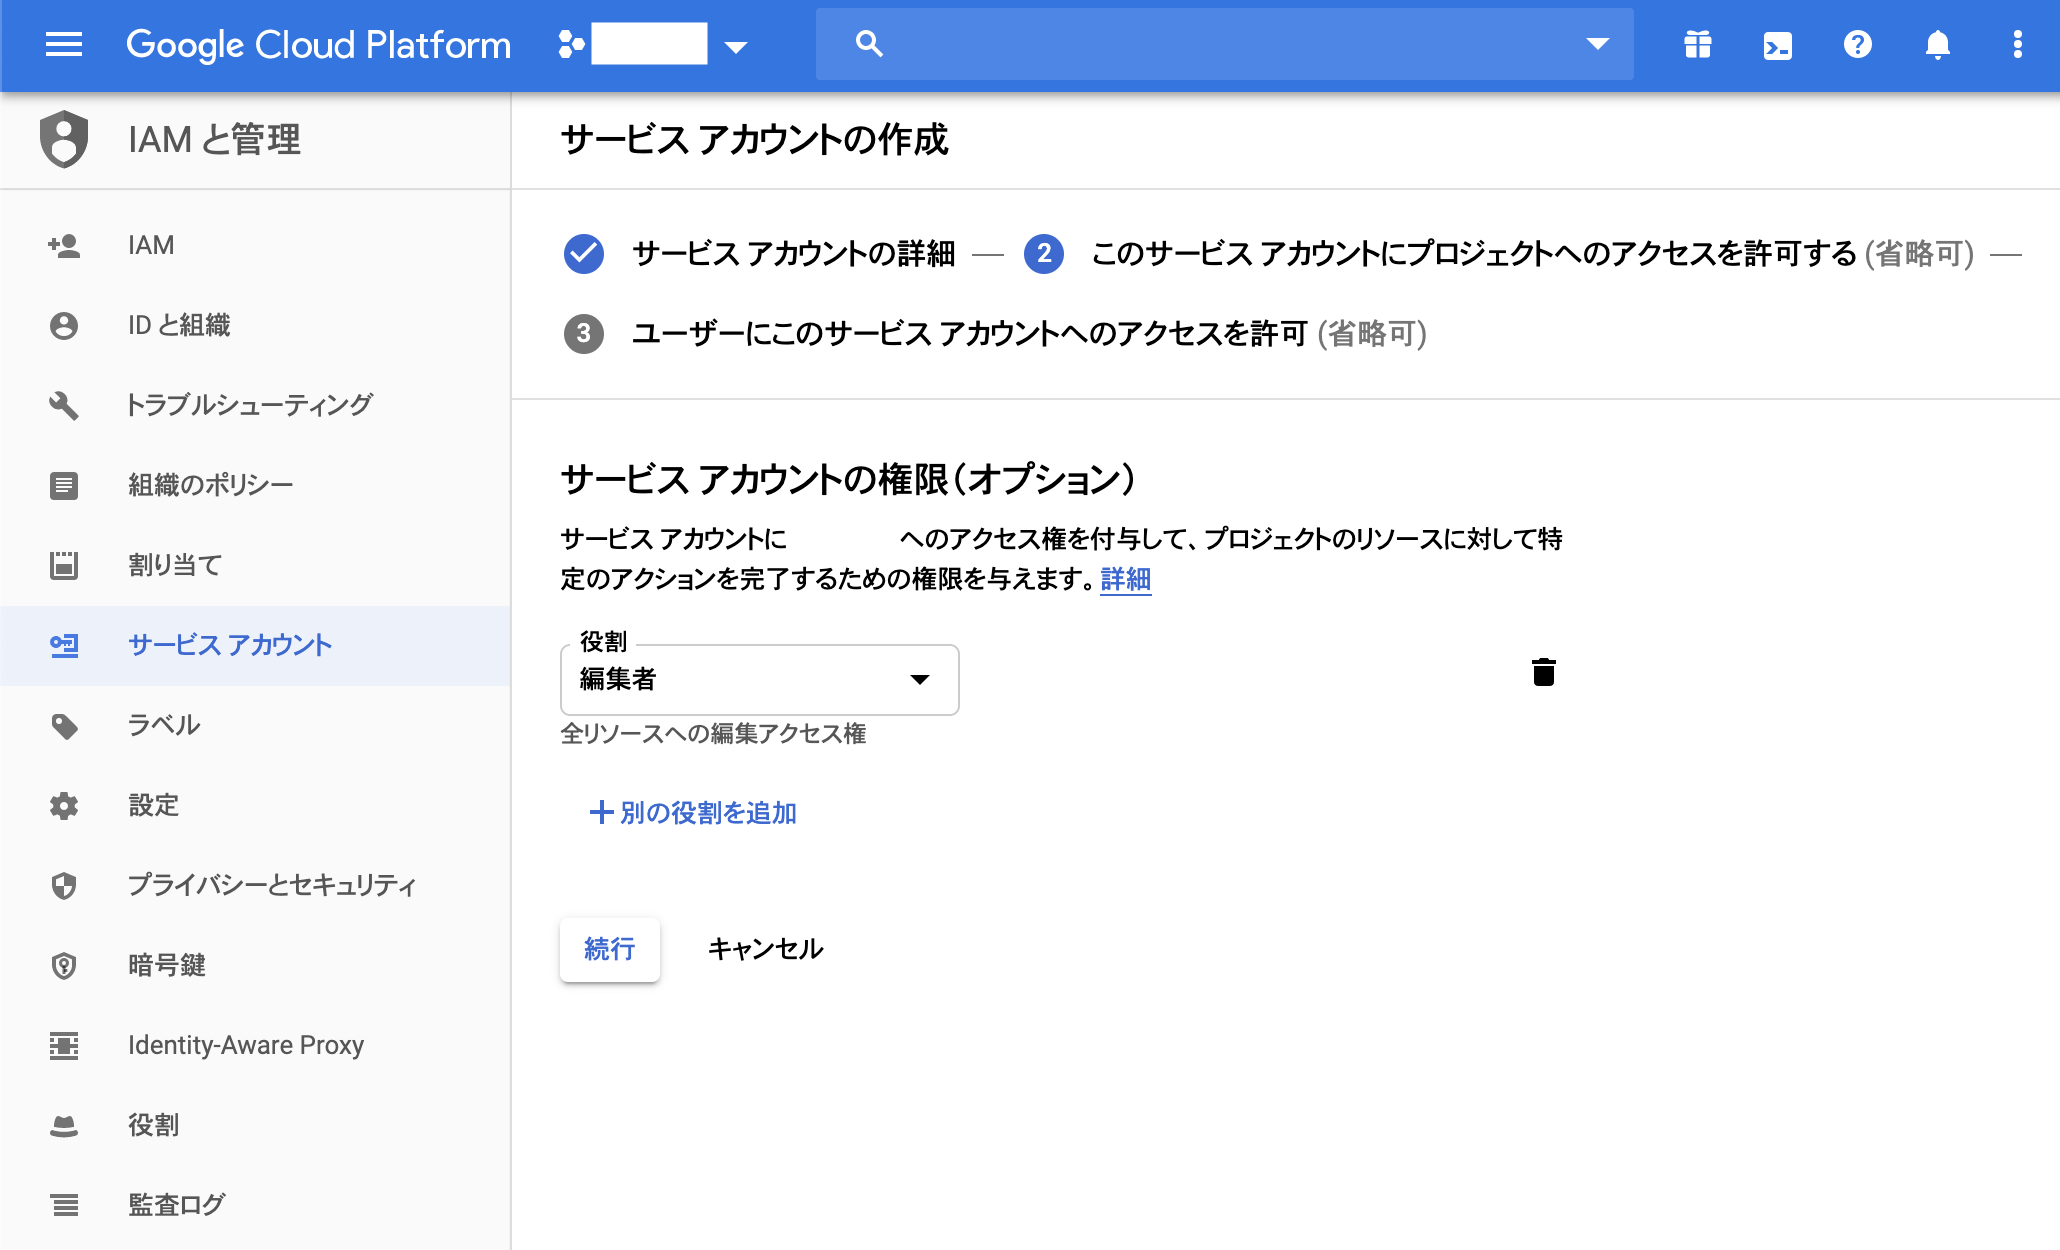Open the トラブルシューティング section
This screenshot has width=2060, height=1250.
(249, 404)
